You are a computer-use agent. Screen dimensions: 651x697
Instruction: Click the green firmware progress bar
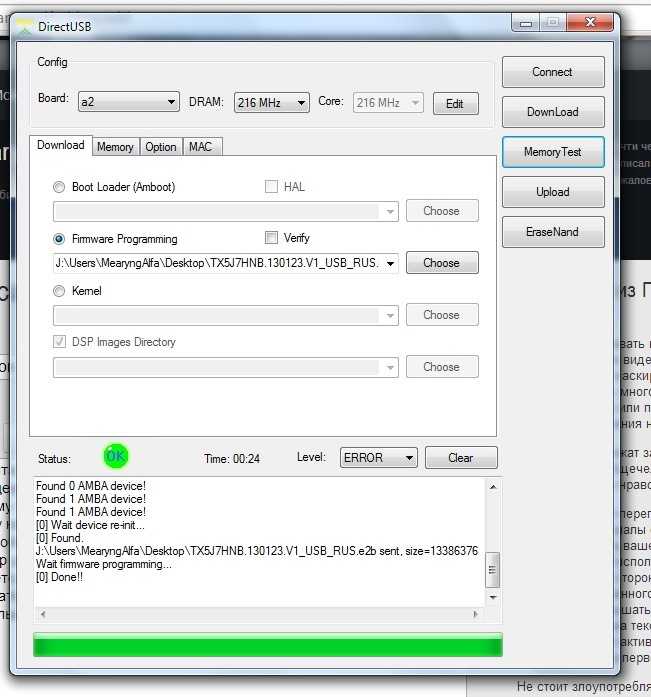[x=268, y=645]
